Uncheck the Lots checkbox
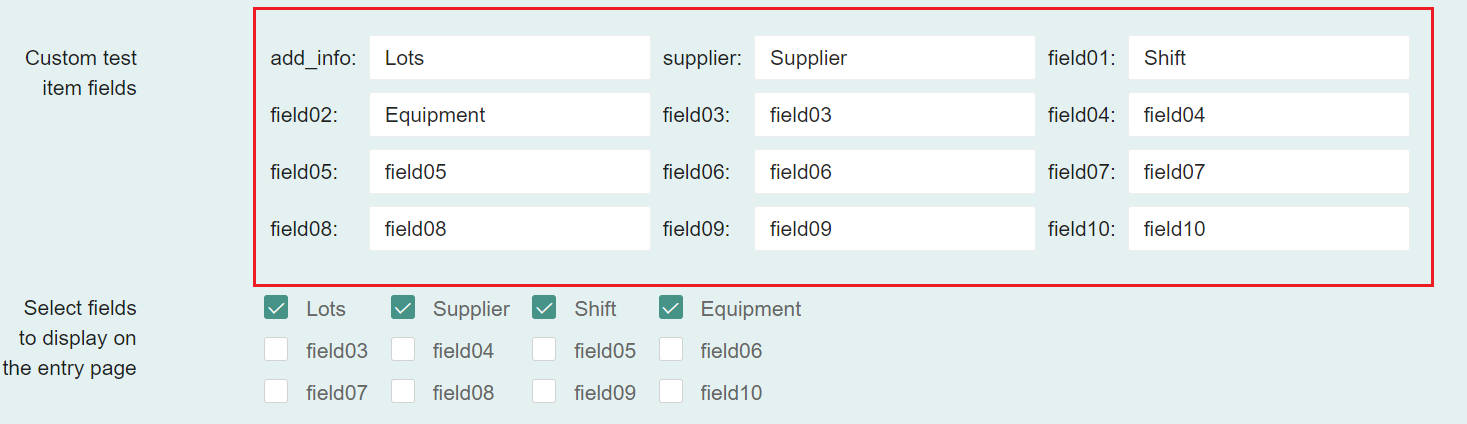 tap(276, 308)
